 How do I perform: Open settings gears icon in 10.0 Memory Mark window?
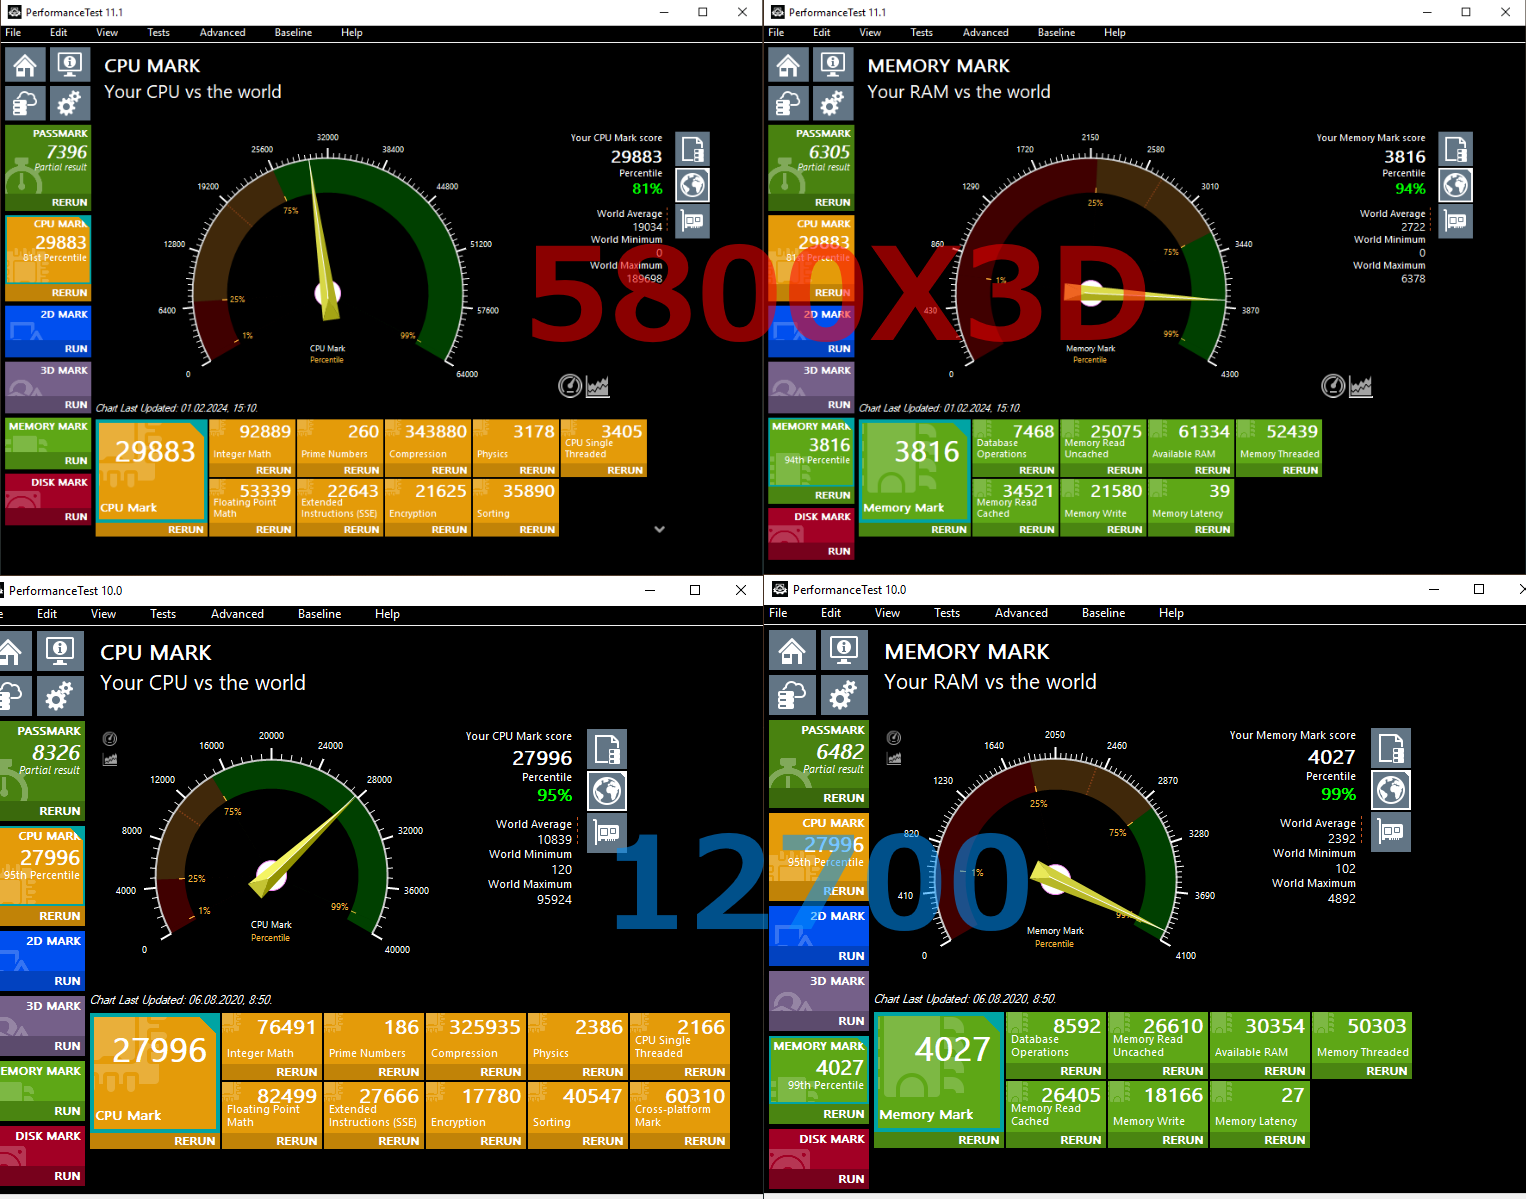tap(843, 694)
